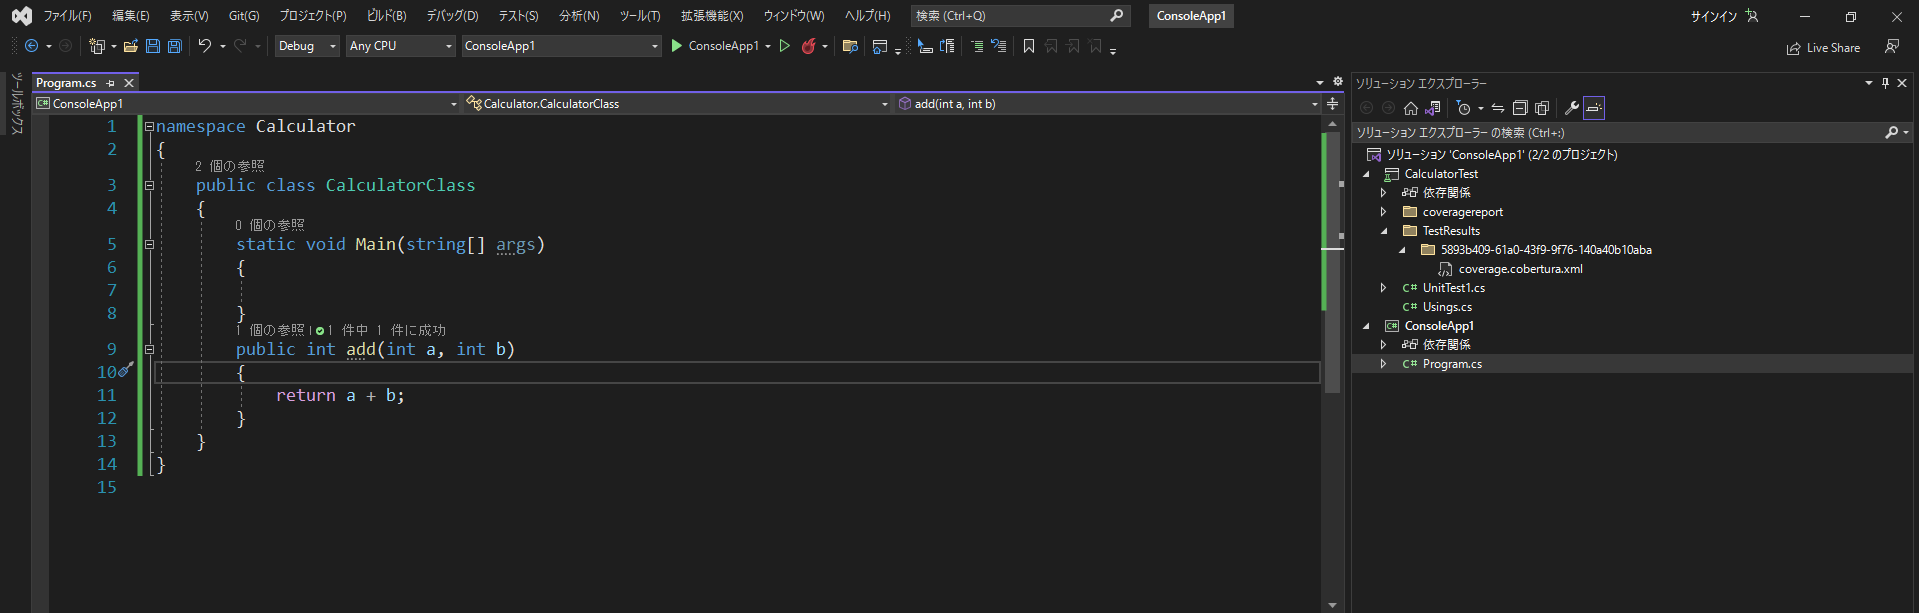Click the Open File folder icon
The image size is (1919, 613).
point(131,46)
